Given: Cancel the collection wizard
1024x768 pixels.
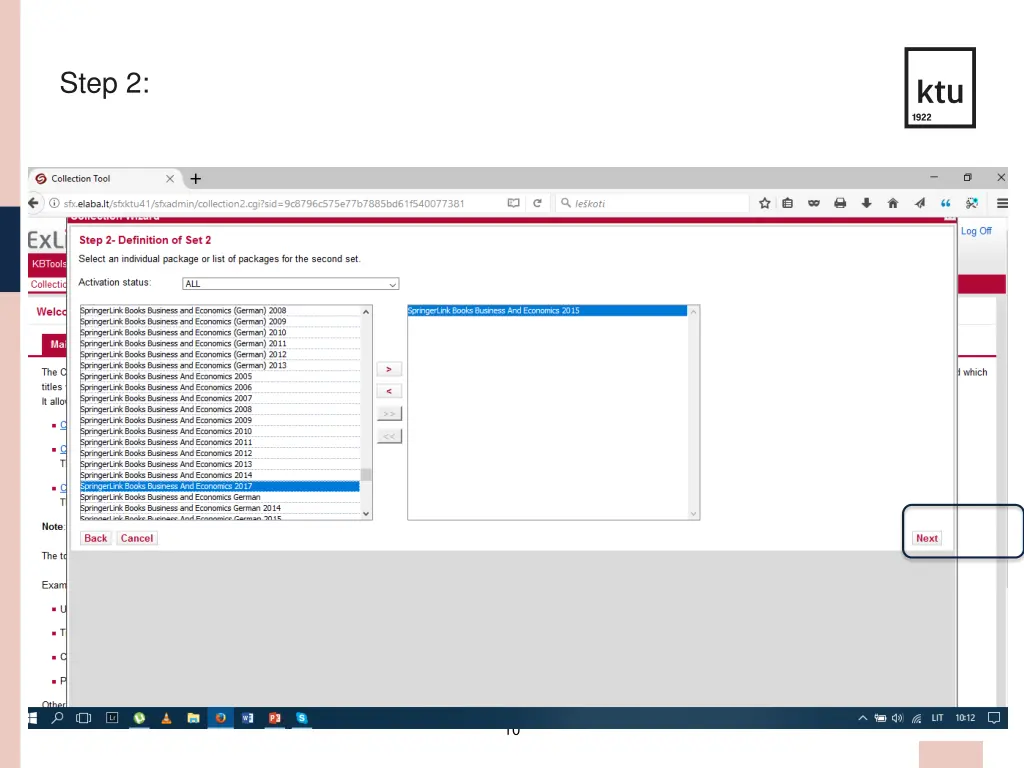Looking at the screenshot, I should pyautogui.click(x=136, y=538).
